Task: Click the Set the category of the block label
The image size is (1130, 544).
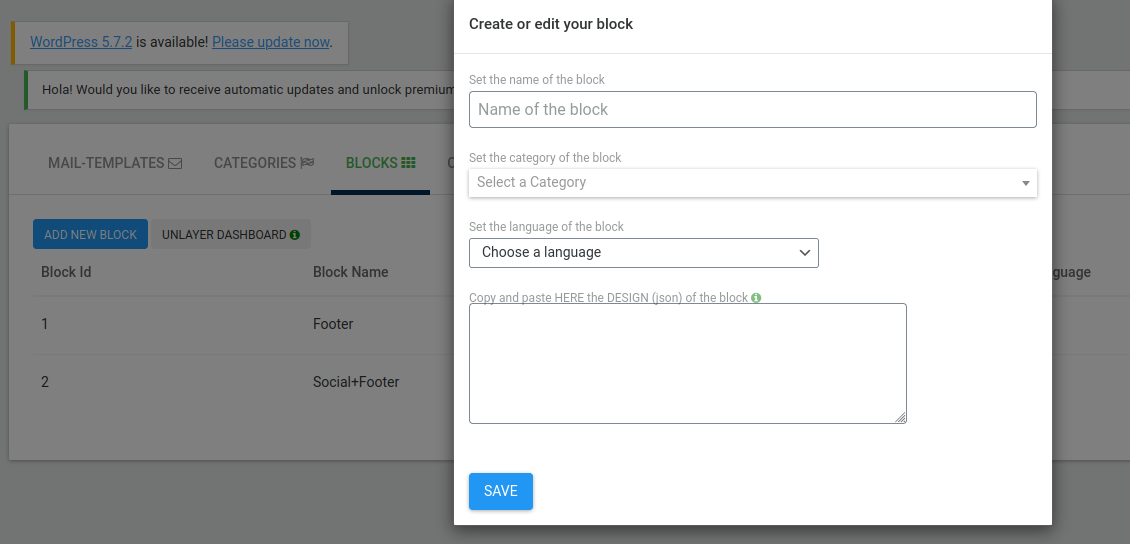Action: (x=545, y=158)
